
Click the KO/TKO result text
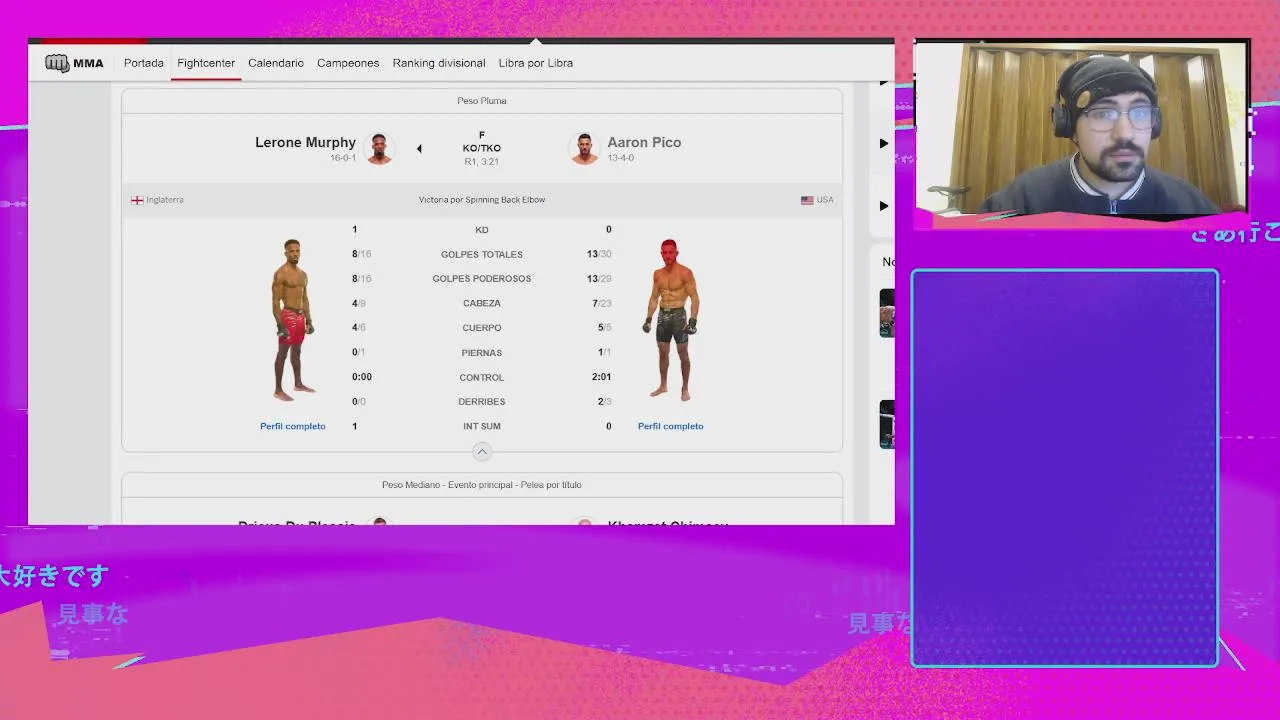[482, 148]
